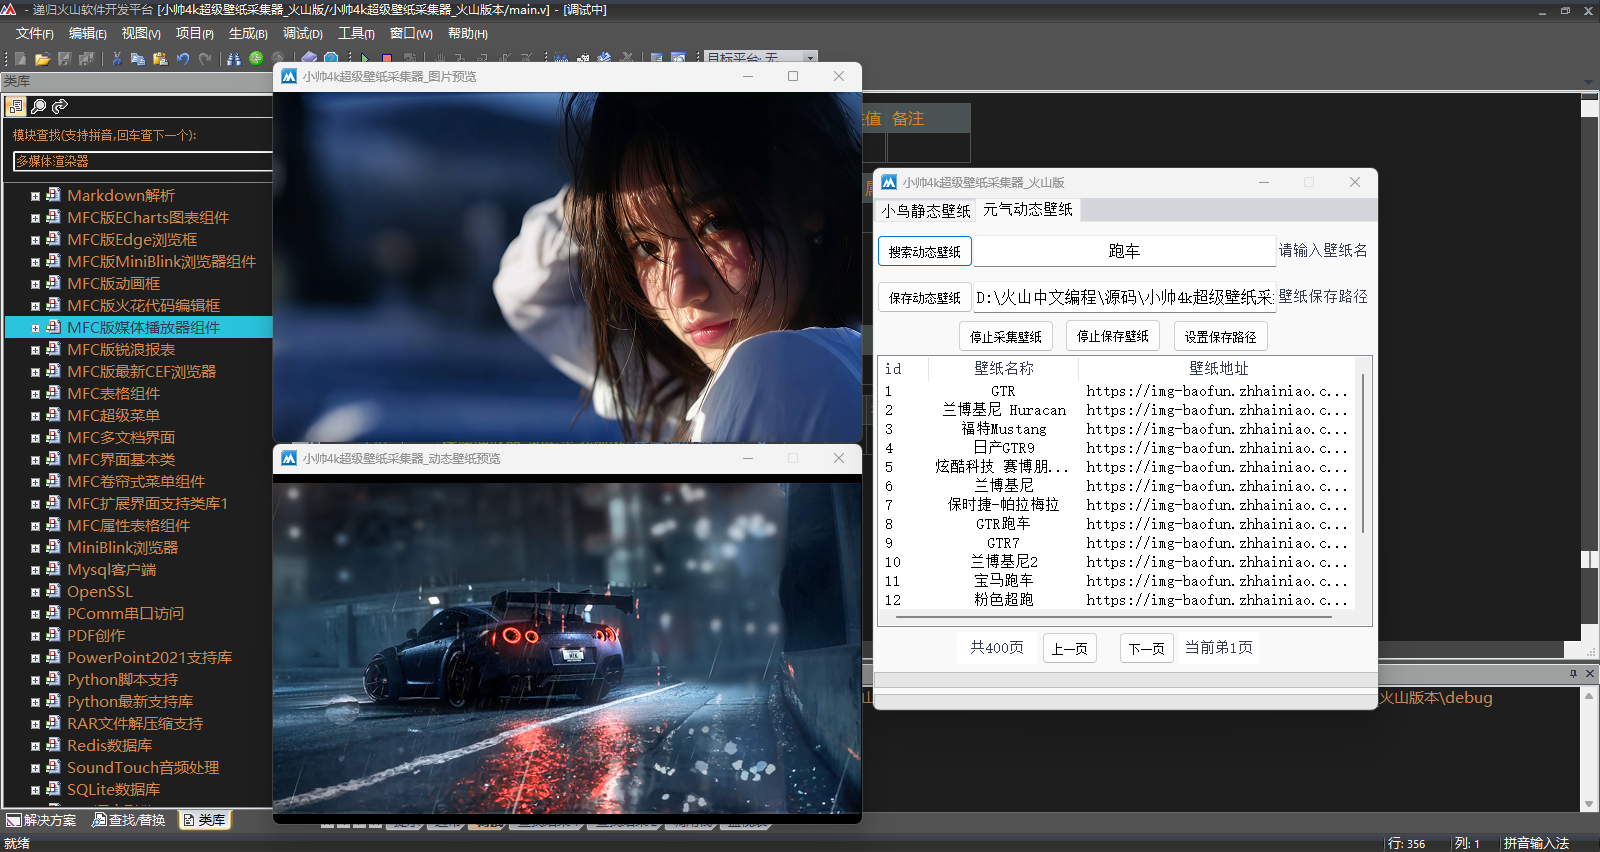The image size is (1600, 852).
Task: Click the binoculars Find toolbar icon
Action: tap(234, 59)
